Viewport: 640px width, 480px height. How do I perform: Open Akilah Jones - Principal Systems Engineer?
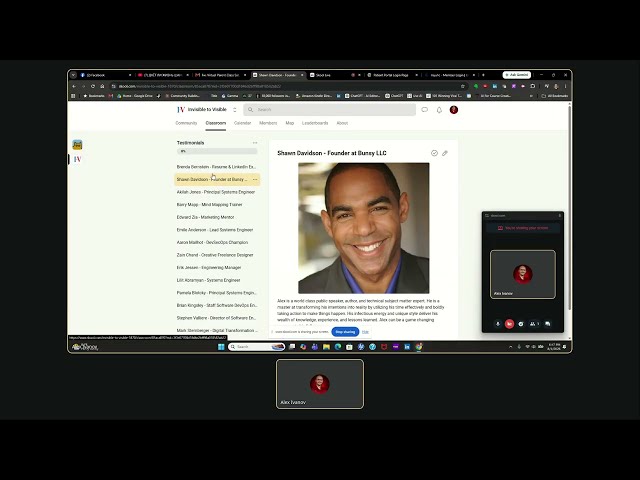pos(216,192)
